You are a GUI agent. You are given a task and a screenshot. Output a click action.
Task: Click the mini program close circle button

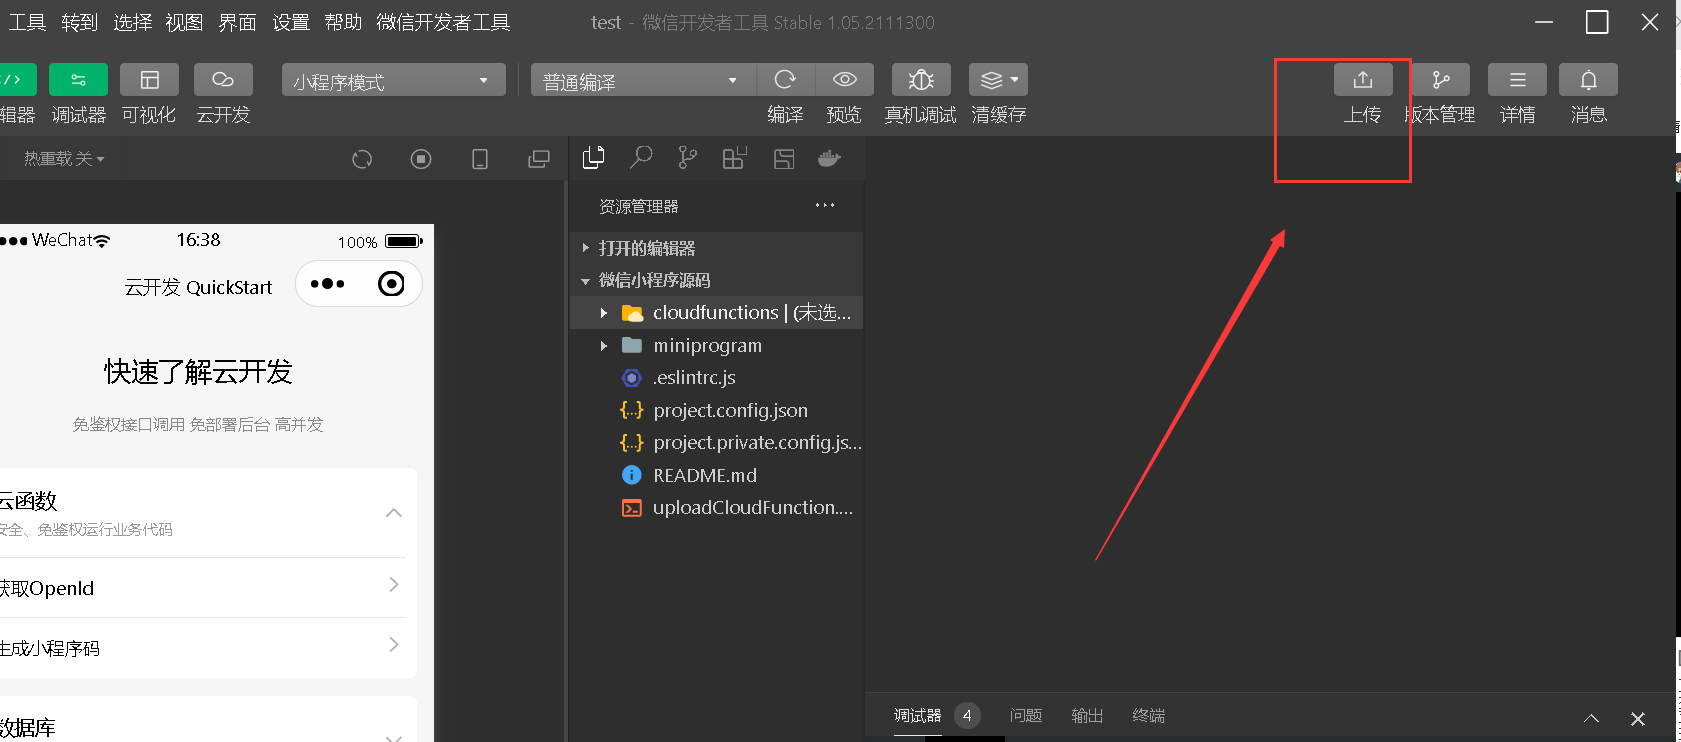tap(391, 284)
